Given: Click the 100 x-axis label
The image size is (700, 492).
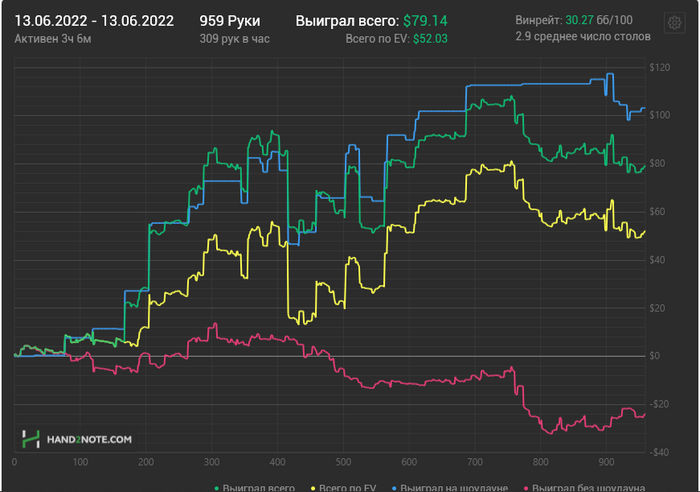Looking at the screenshot, I should coord(80,462).
